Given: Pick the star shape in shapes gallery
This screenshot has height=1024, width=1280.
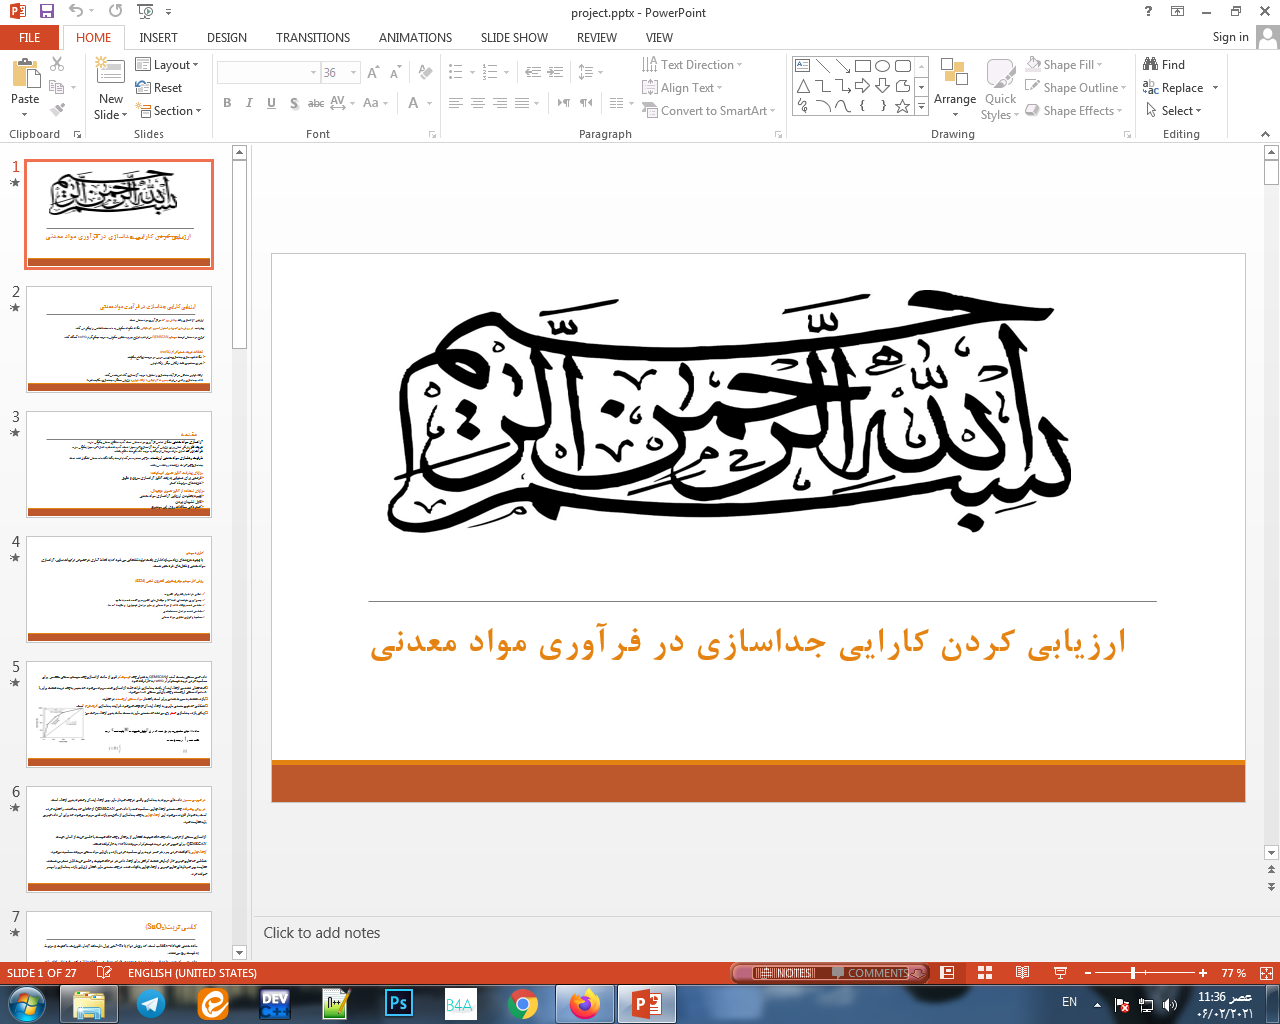Looking at the screenshot, I should pos(902,106).
